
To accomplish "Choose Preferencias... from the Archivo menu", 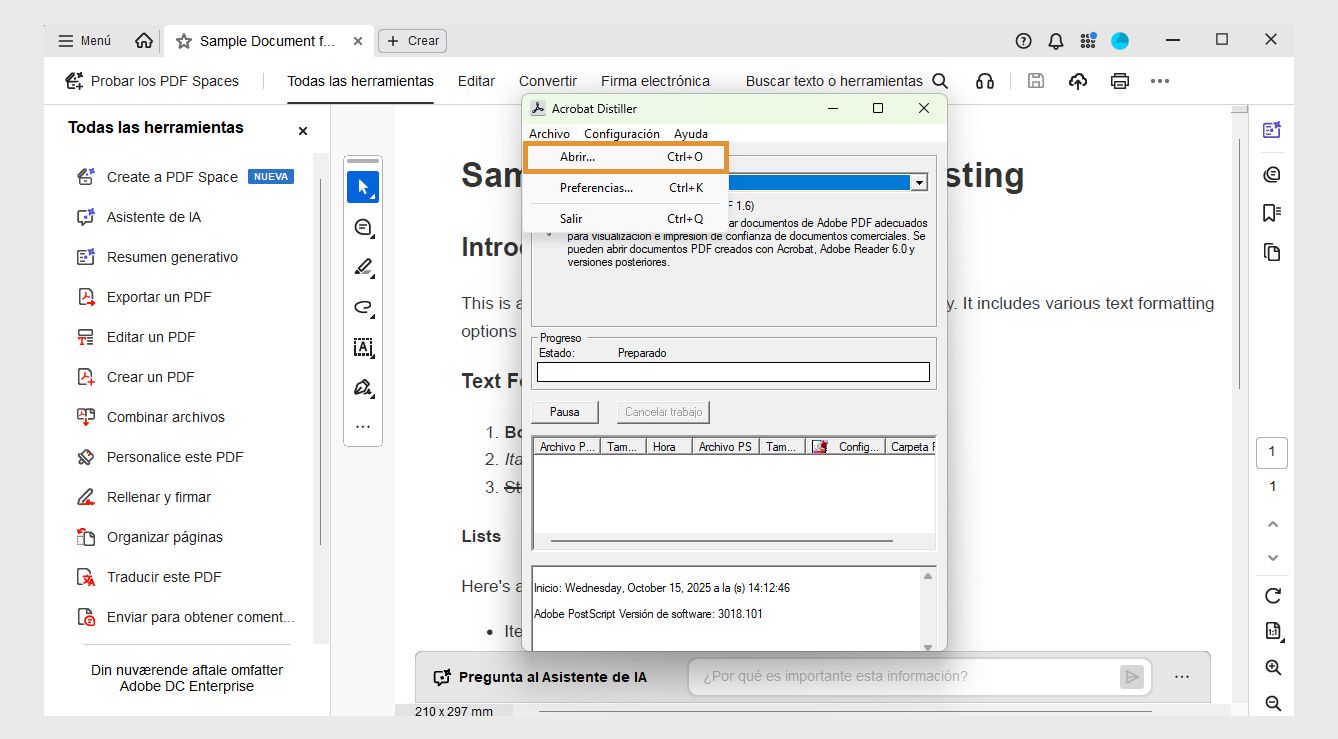I will pos(626,188).
